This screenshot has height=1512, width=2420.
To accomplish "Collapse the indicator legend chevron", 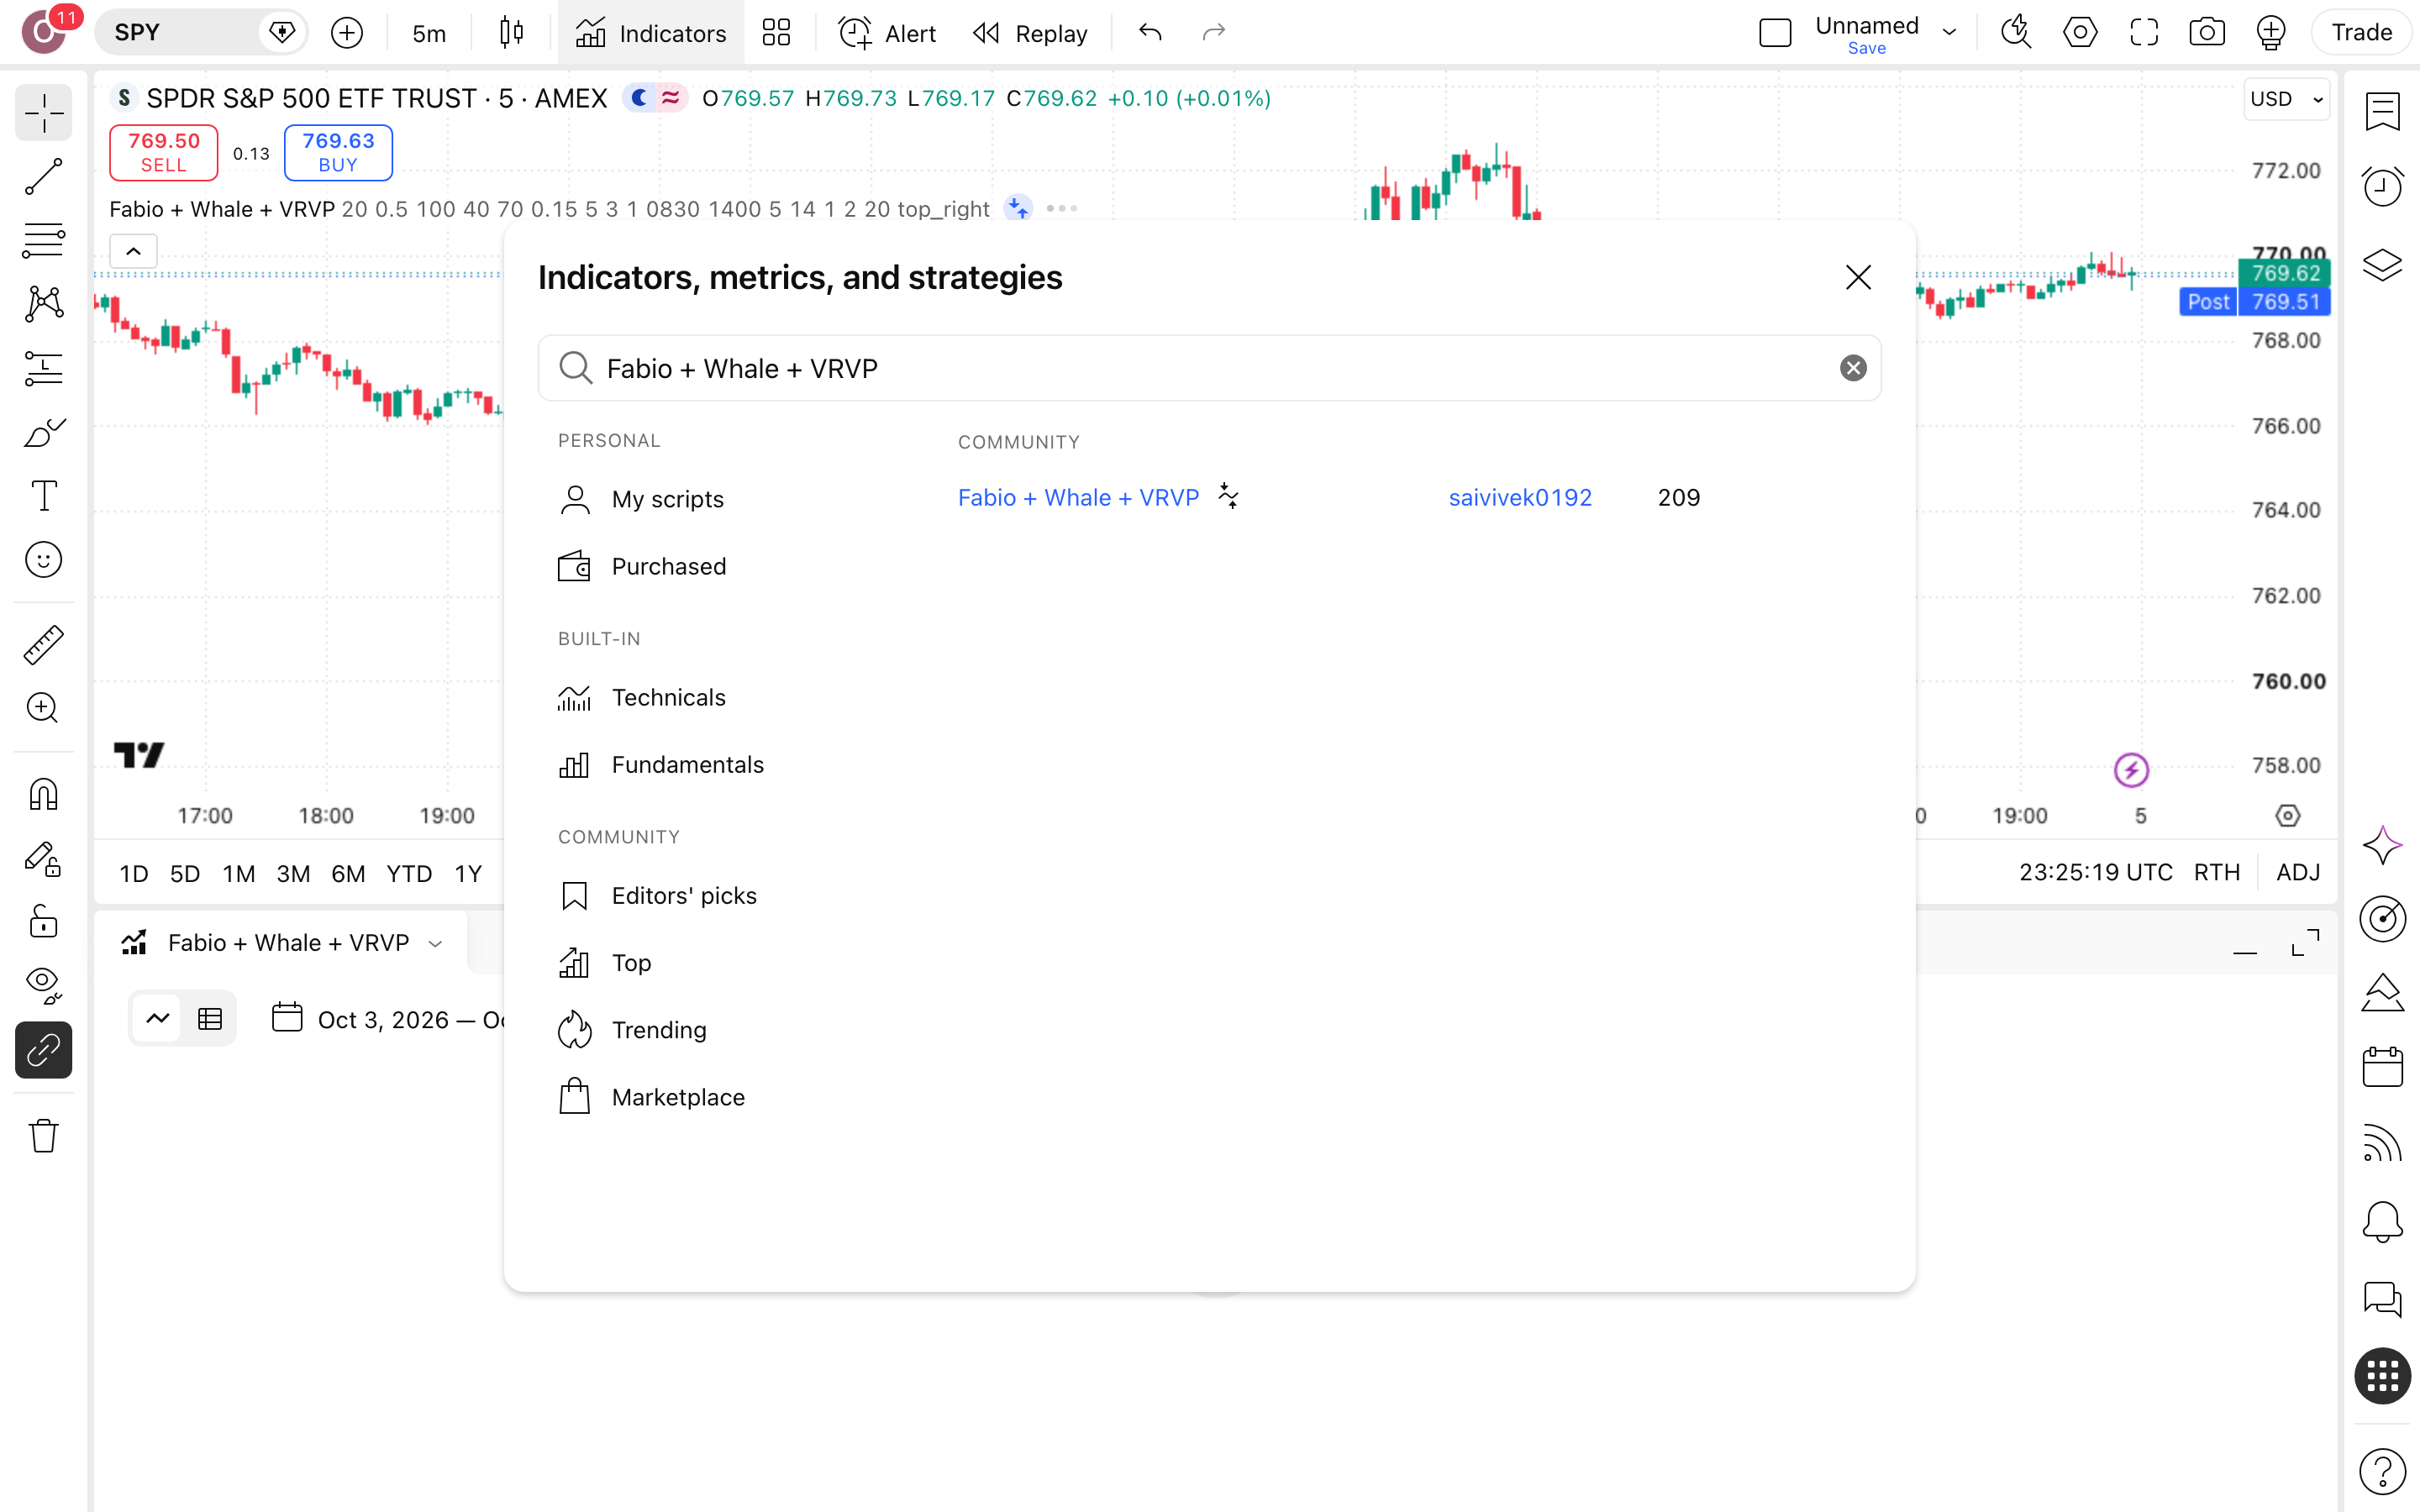I will tap(133, 251).
